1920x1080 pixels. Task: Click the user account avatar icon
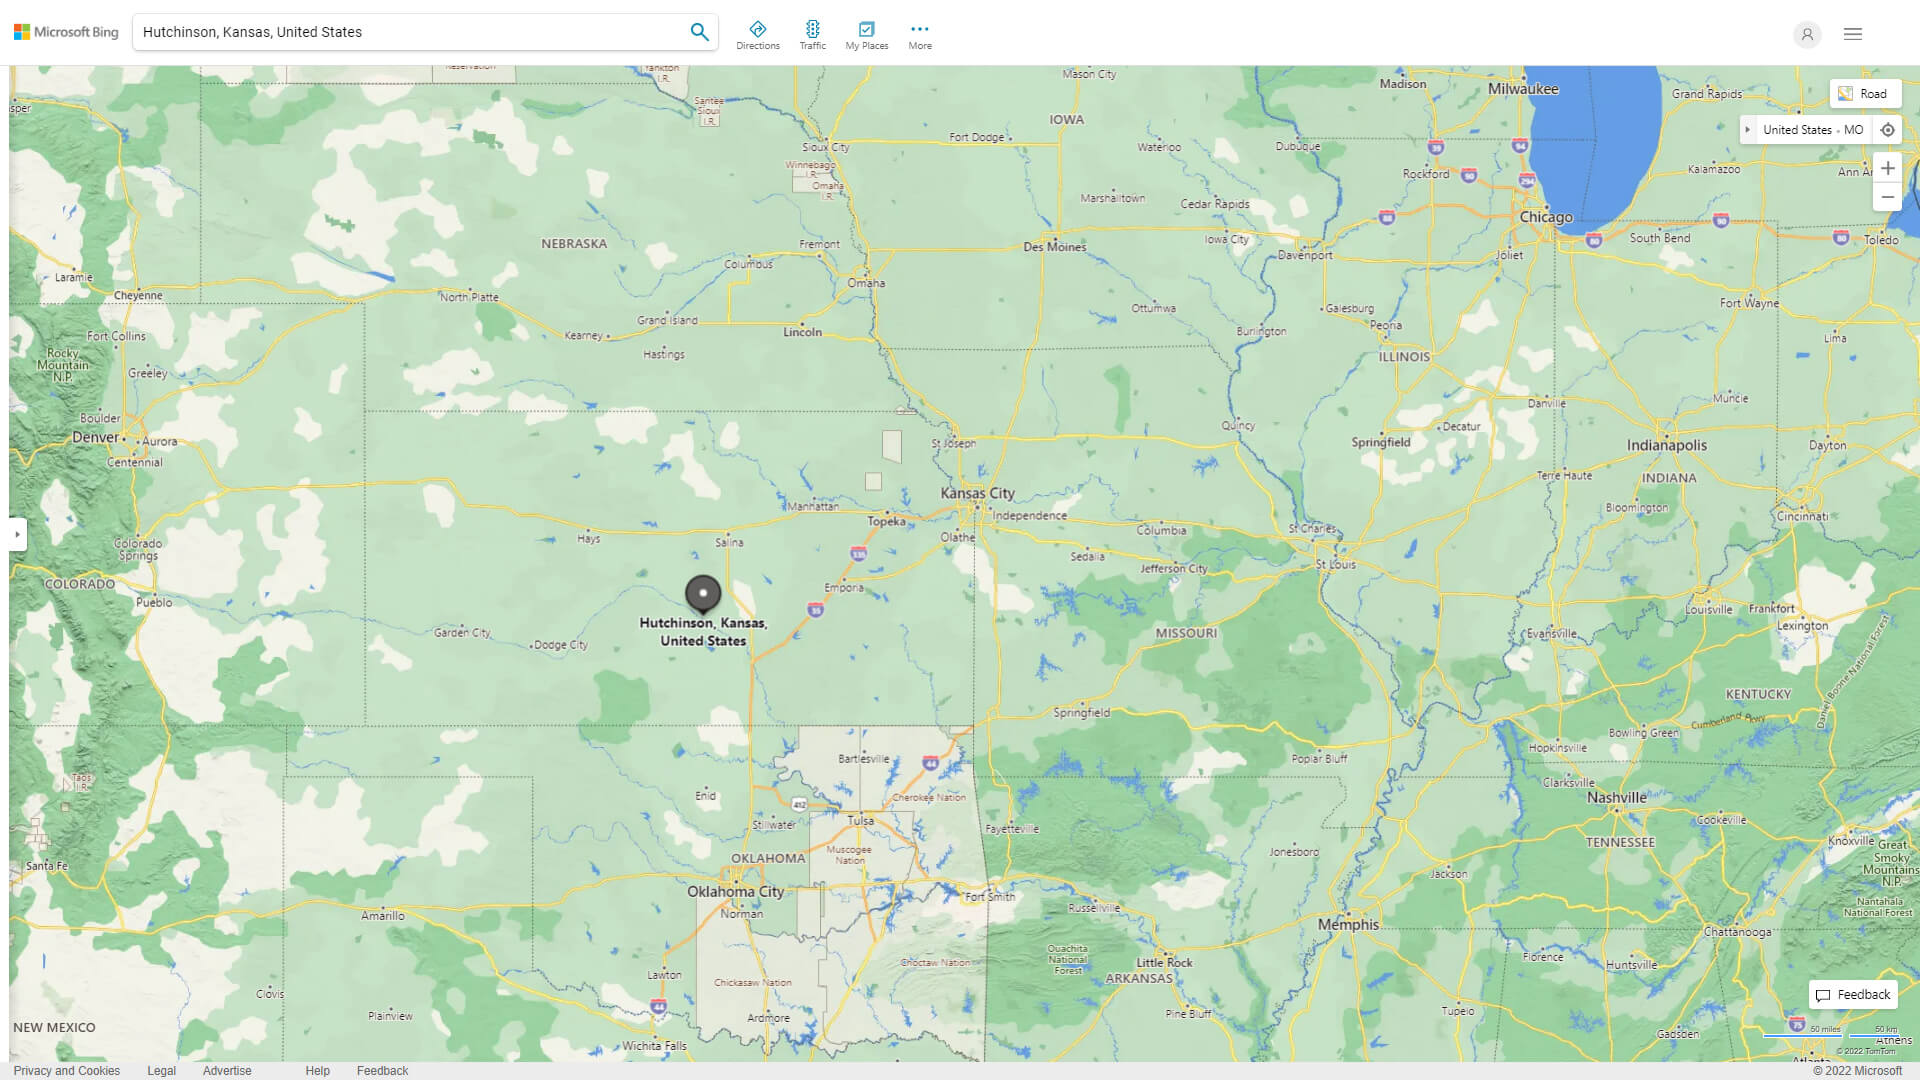1806,34
